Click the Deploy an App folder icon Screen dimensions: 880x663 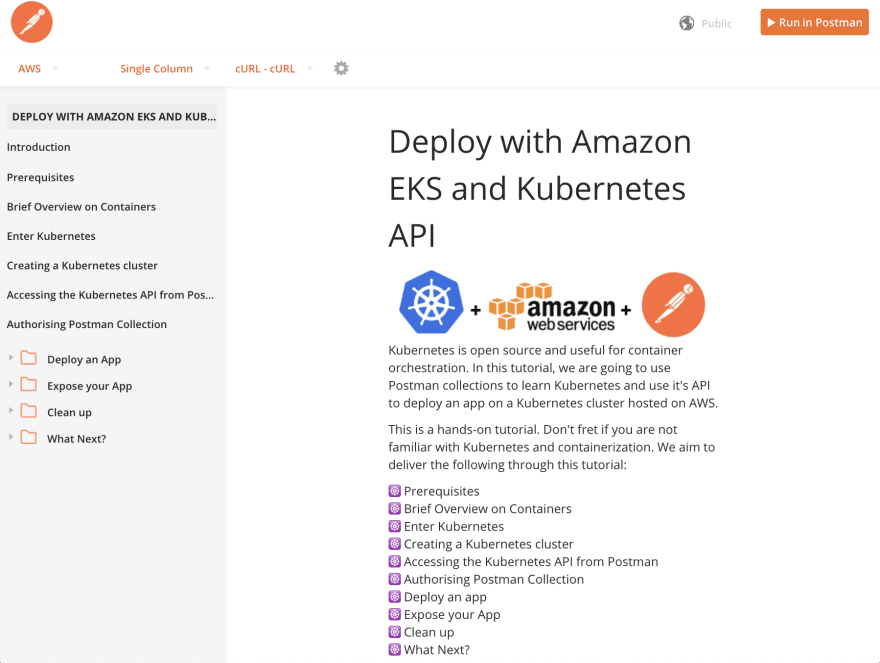click(x=29, y=358)
